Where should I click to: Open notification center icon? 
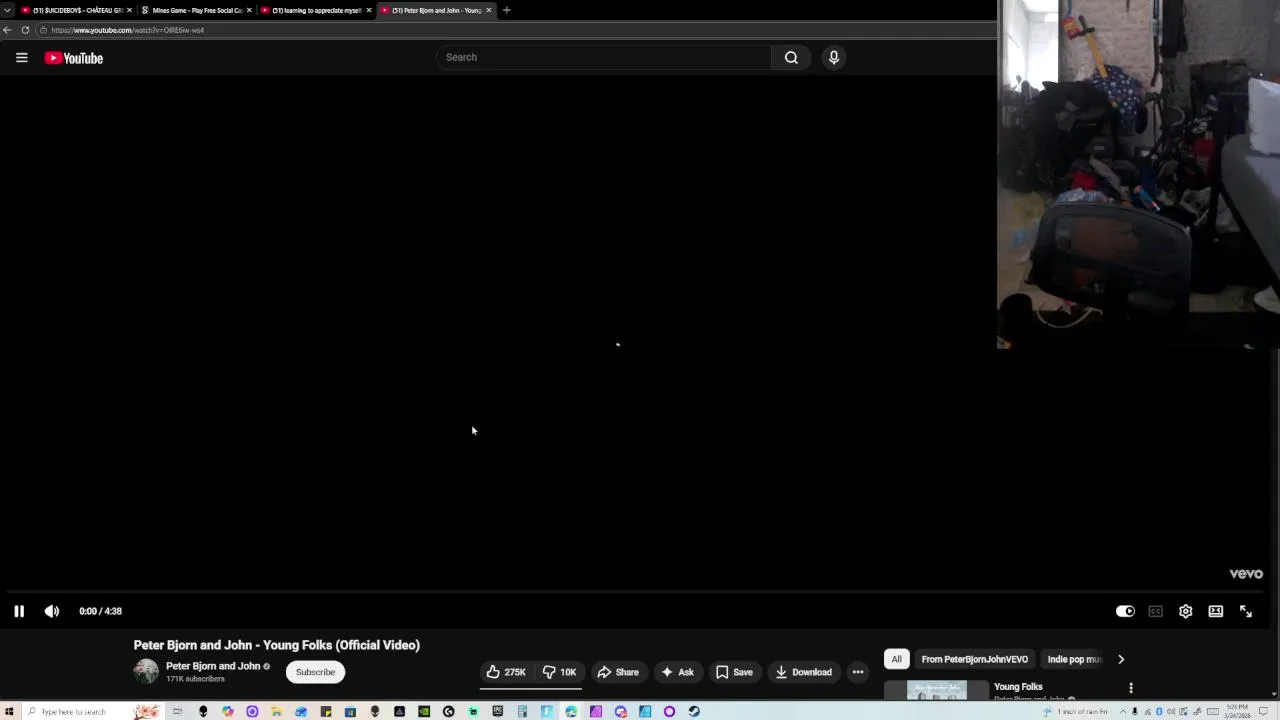coord(1263,711)
